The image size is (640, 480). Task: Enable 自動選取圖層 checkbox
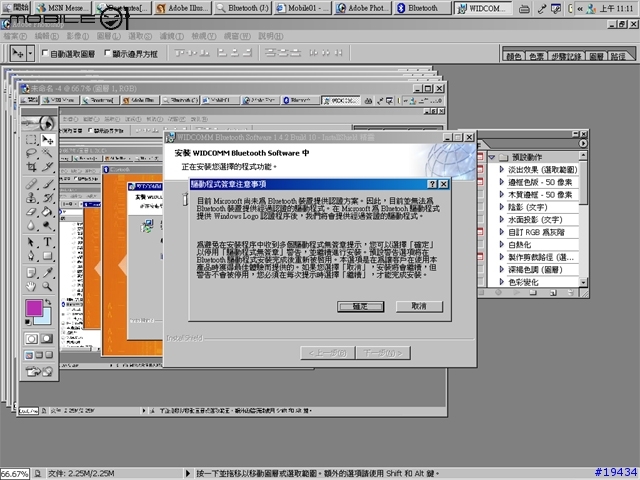[45, 53]
